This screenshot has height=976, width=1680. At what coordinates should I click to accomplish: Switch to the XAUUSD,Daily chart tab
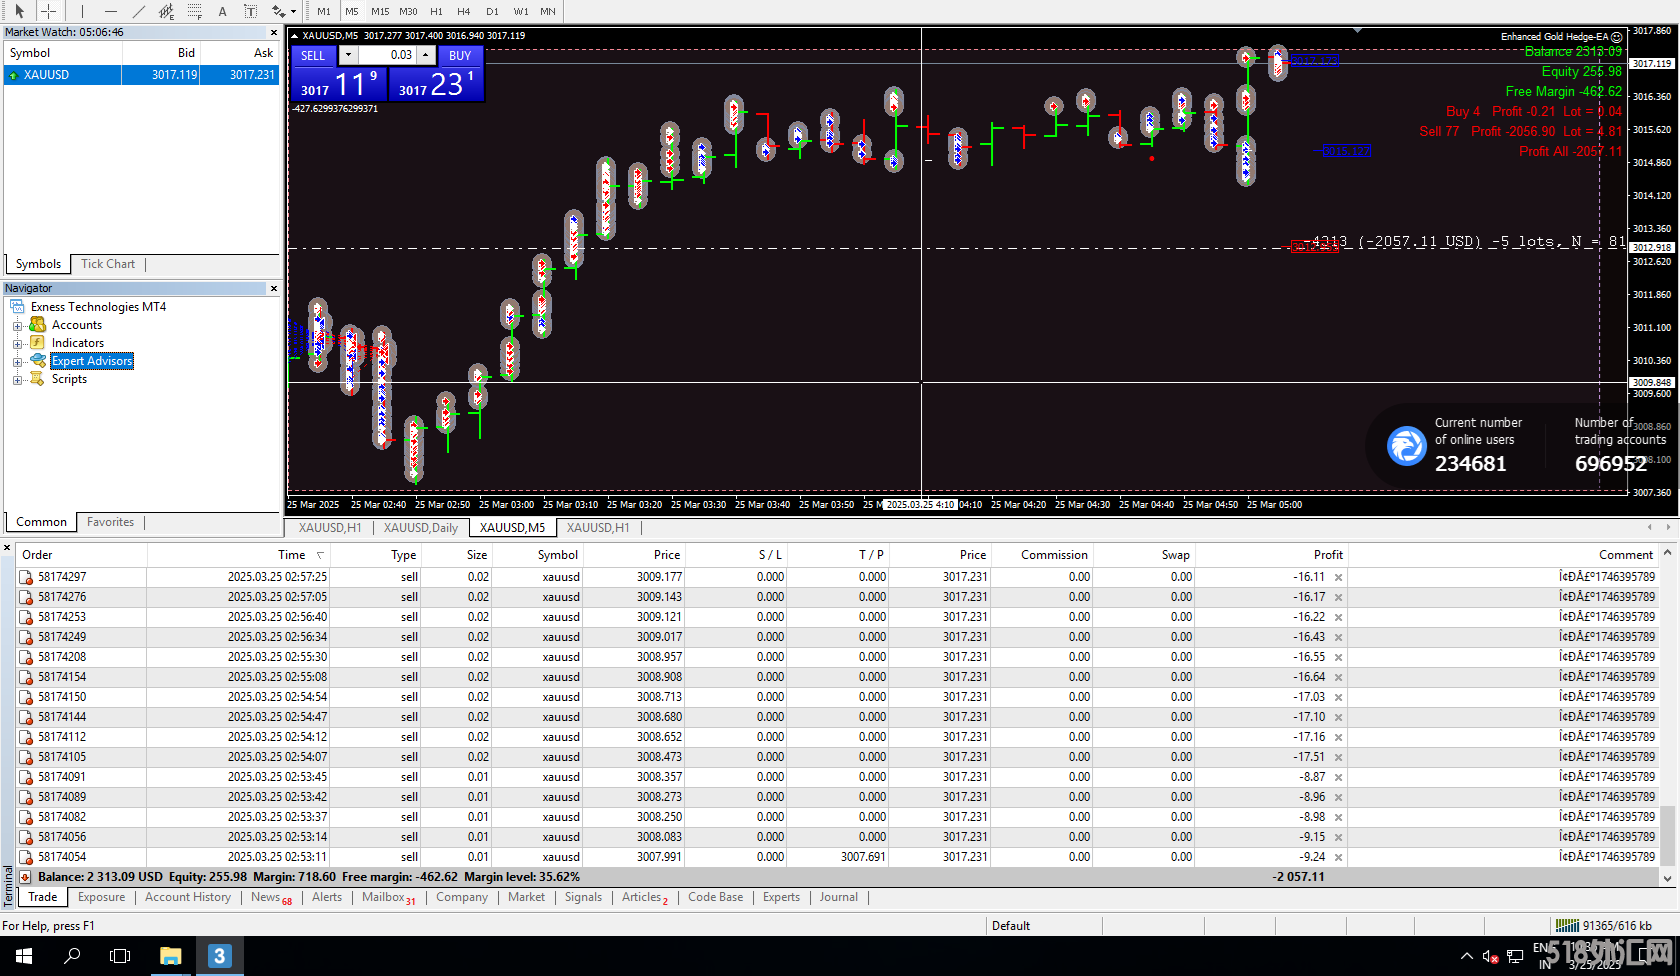pos(420,527)
